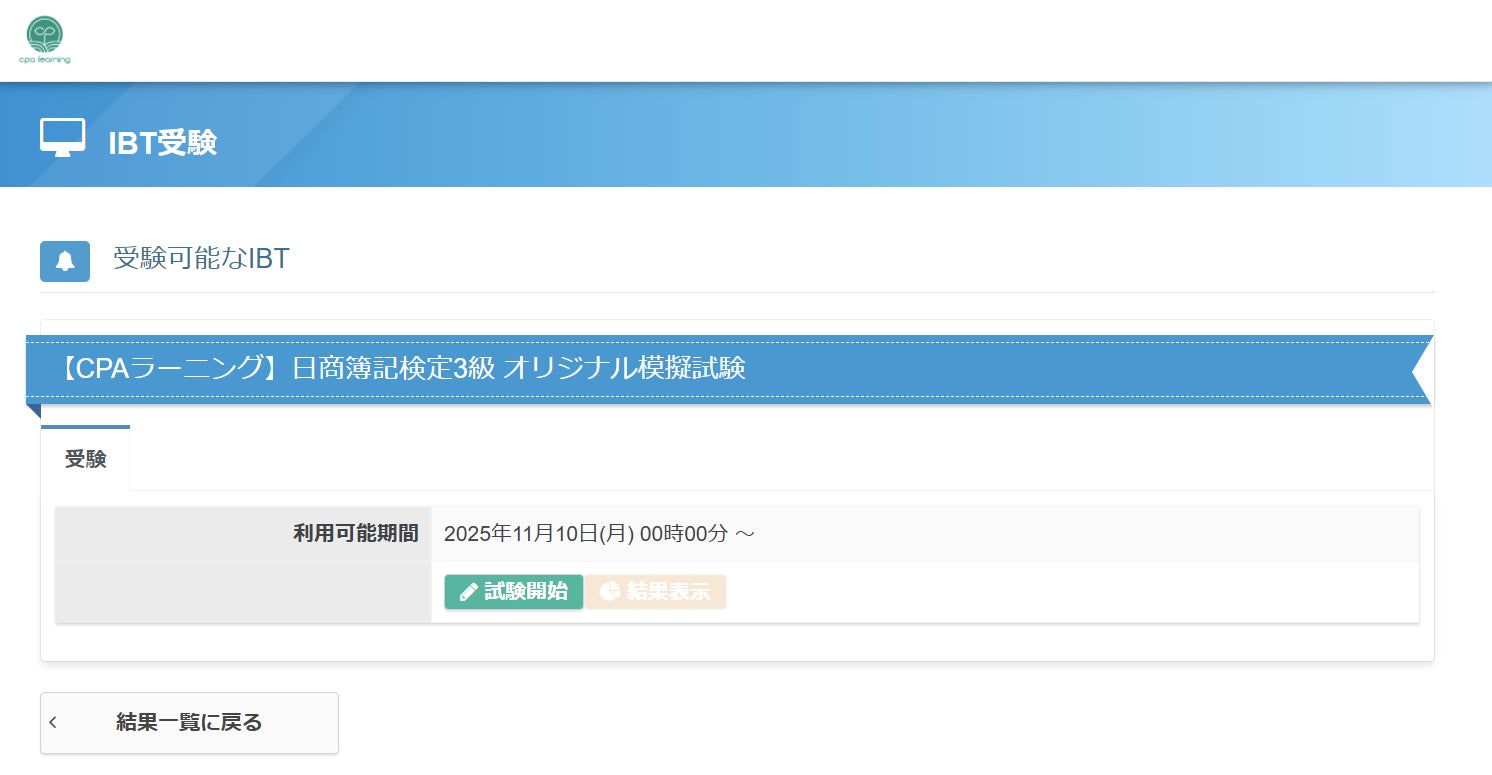1492x775 pixels.
Task: Click the CPA Learning logo
Action: [45, 40]
